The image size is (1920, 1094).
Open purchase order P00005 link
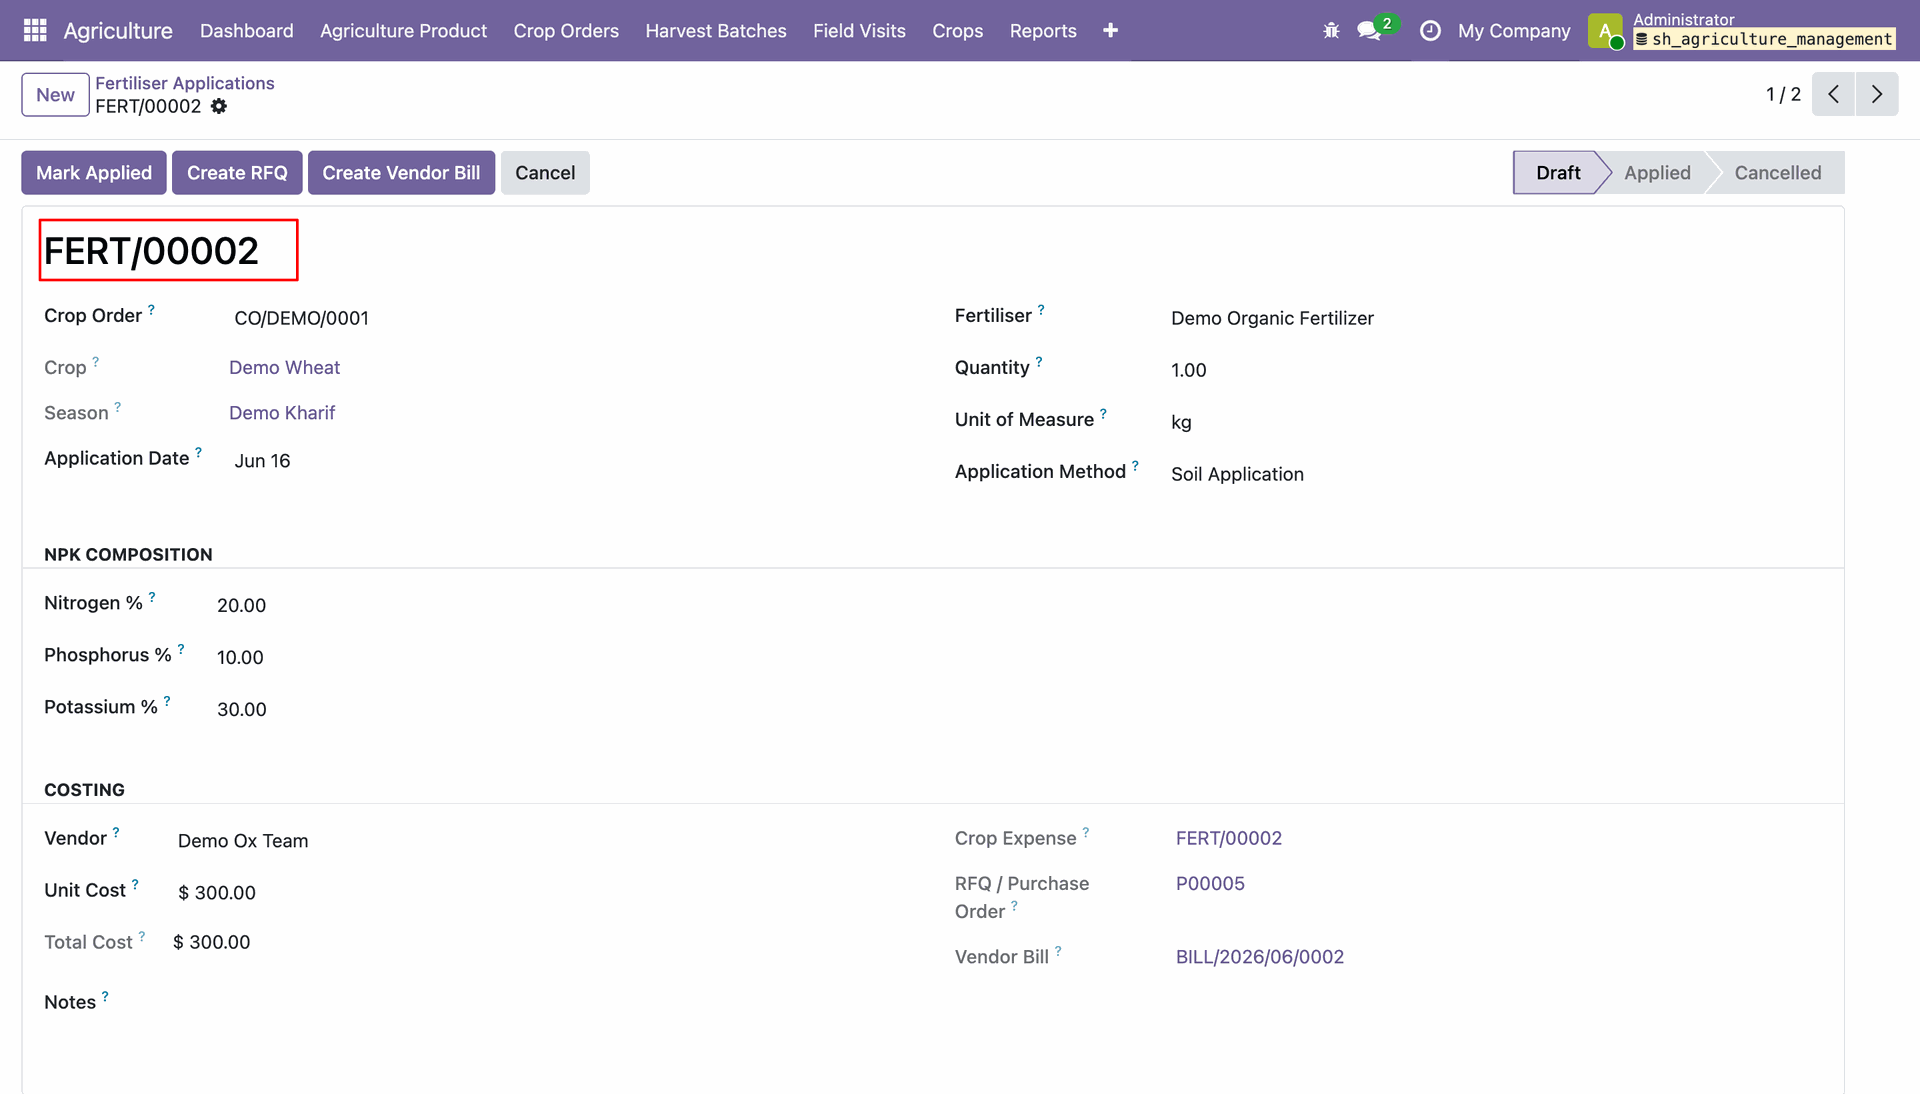click(1210, 884)
